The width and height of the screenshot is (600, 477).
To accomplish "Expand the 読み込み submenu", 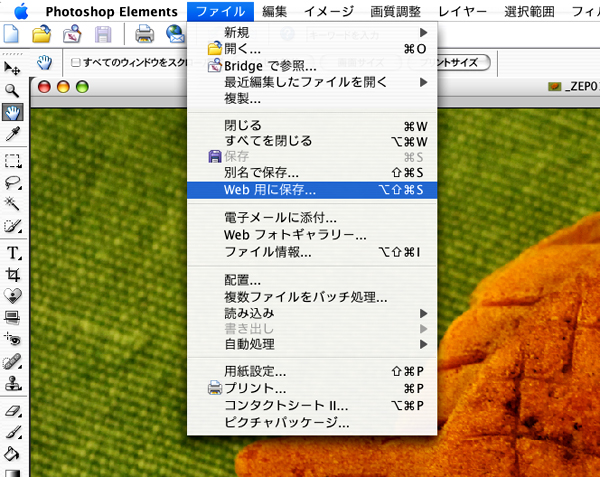I will pos(312,313).
